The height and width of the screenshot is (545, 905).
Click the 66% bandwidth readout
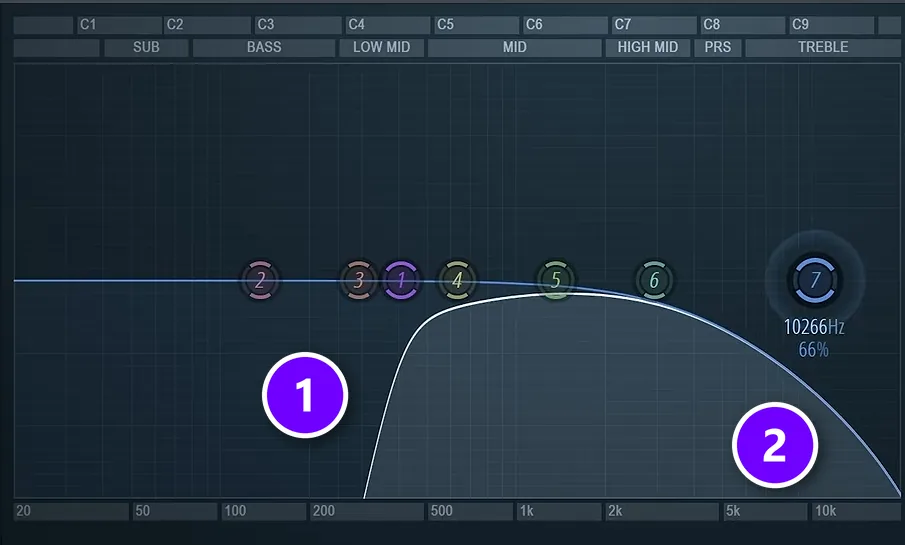coord(814,350)
